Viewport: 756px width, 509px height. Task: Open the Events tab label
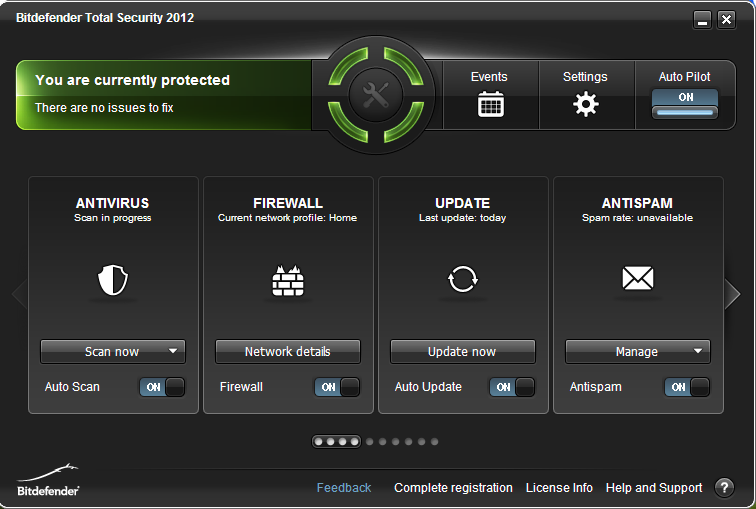tap(489, 77)
